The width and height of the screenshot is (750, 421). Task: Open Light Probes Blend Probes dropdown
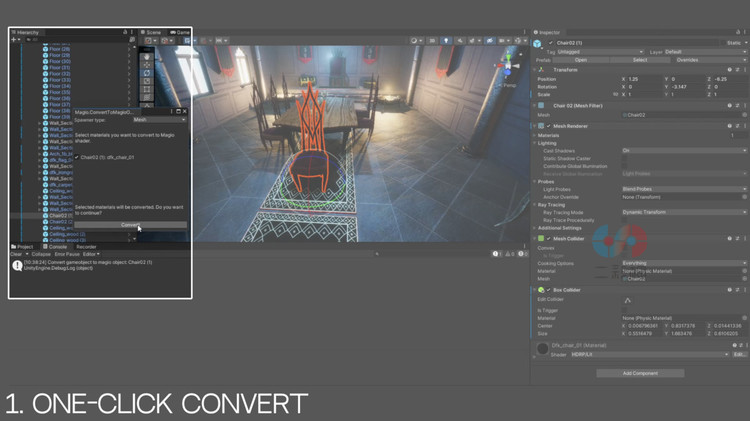pyautogui.click(x=684, y=189)
